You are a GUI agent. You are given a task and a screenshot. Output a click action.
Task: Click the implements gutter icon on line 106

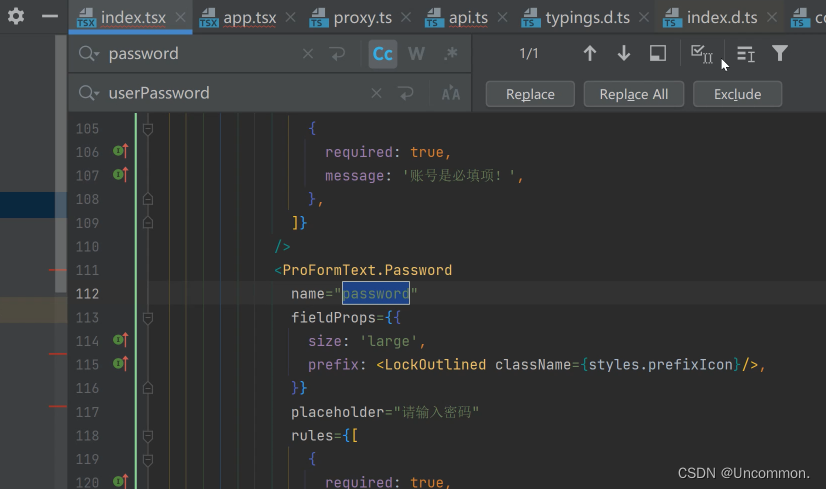pos(121,151)
